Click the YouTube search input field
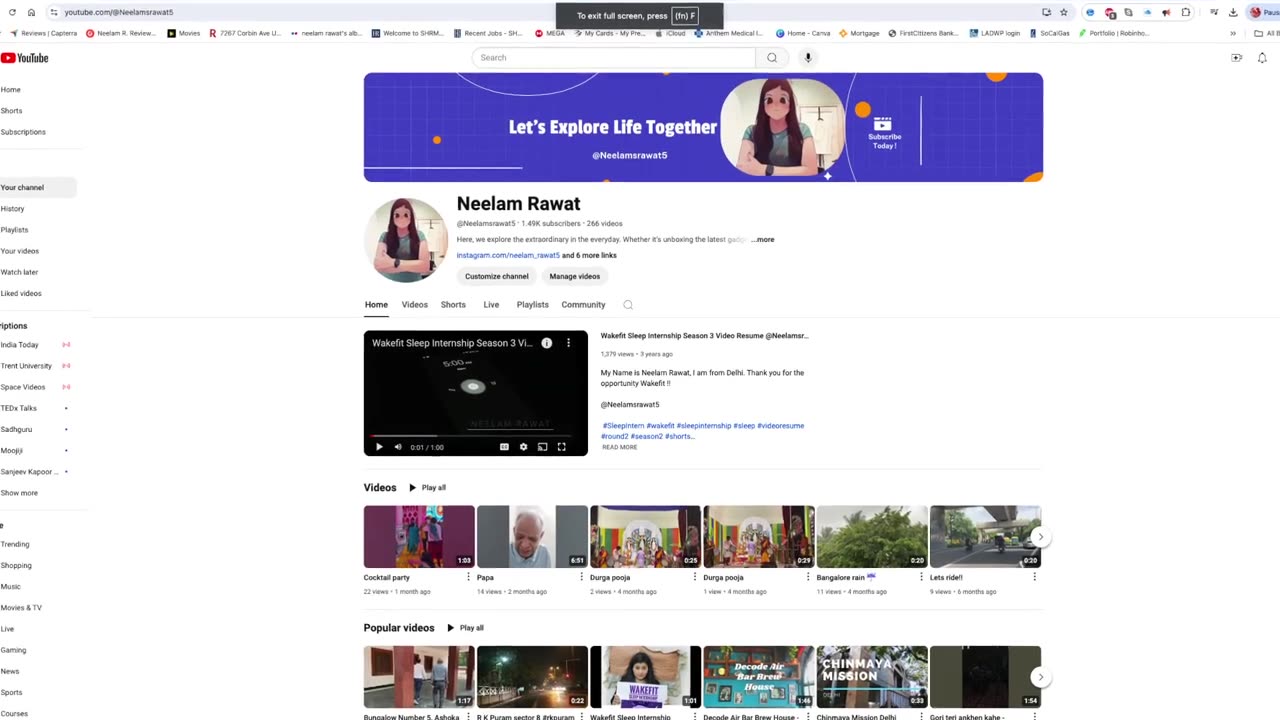The image size is (1280, 720). [614, 58]
